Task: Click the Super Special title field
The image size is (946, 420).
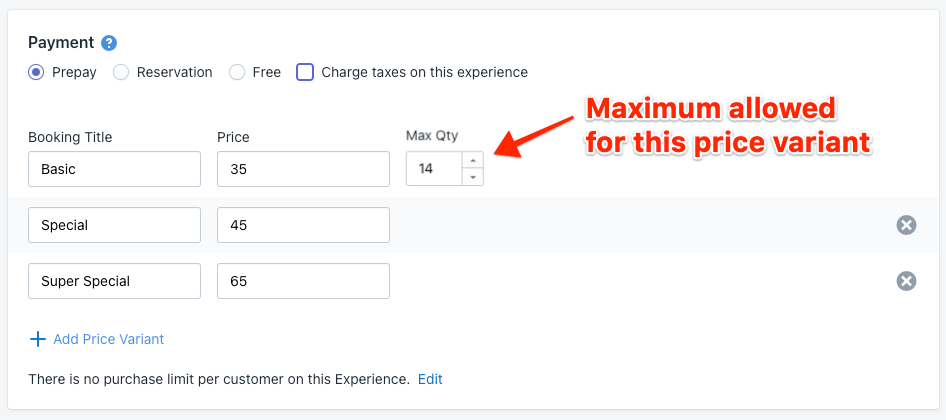Action: [115, 281]
